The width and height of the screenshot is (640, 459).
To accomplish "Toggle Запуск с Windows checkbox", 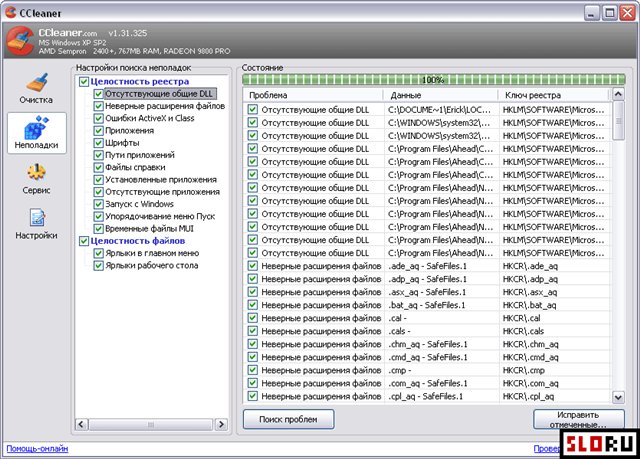I will [x=98, y=204].
